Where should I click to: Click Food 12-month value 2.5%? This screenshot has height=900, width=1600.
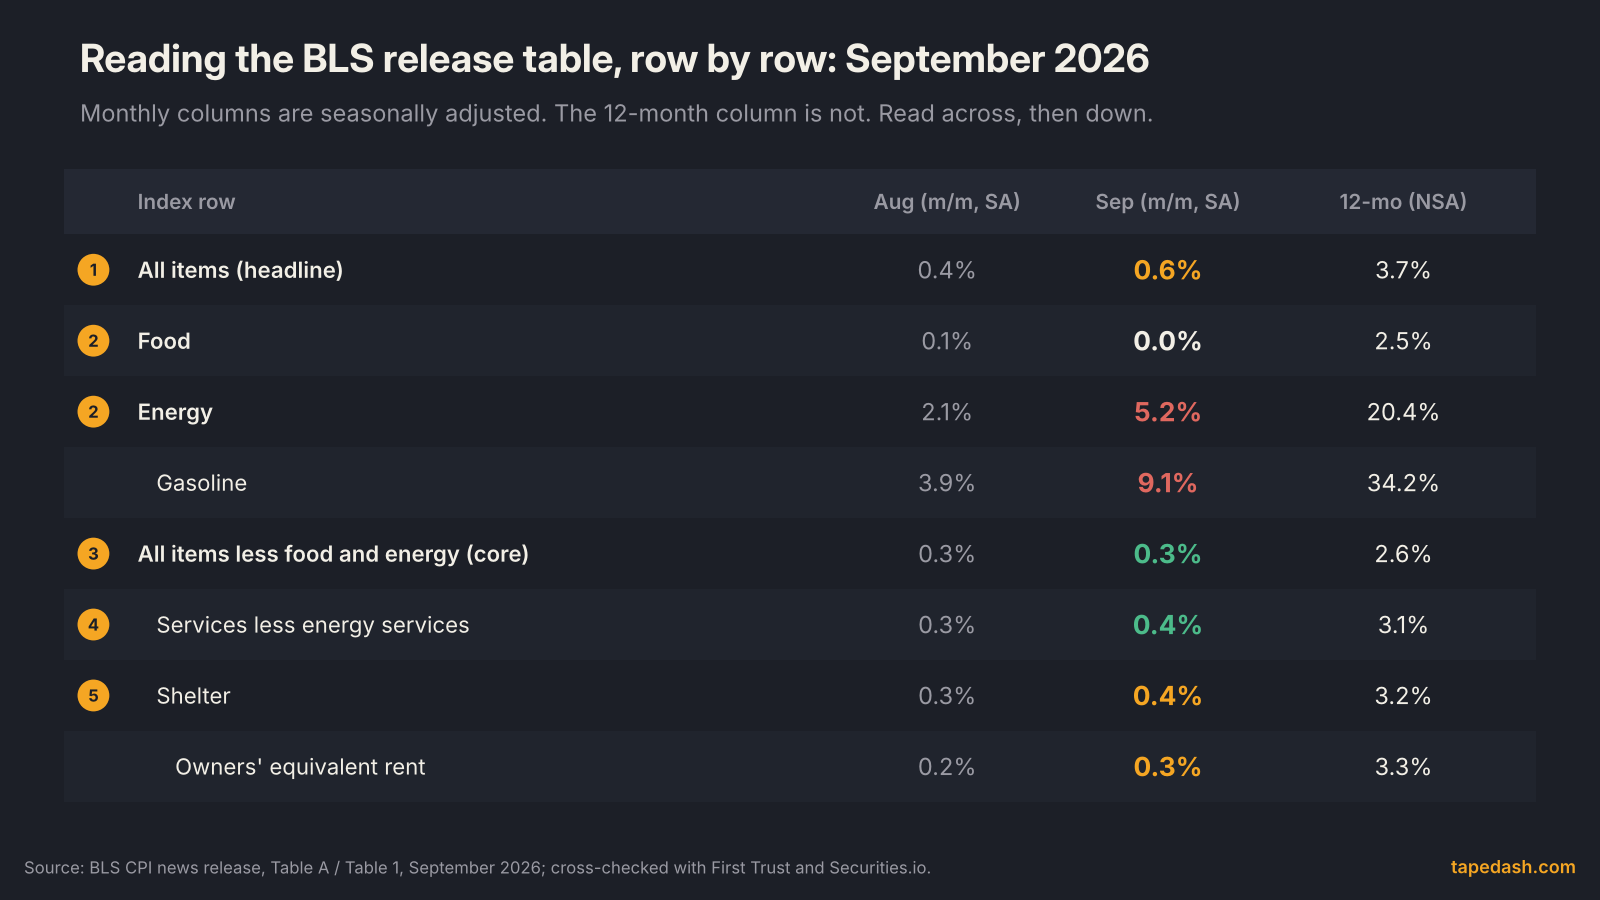click(x=1403, y=341)
